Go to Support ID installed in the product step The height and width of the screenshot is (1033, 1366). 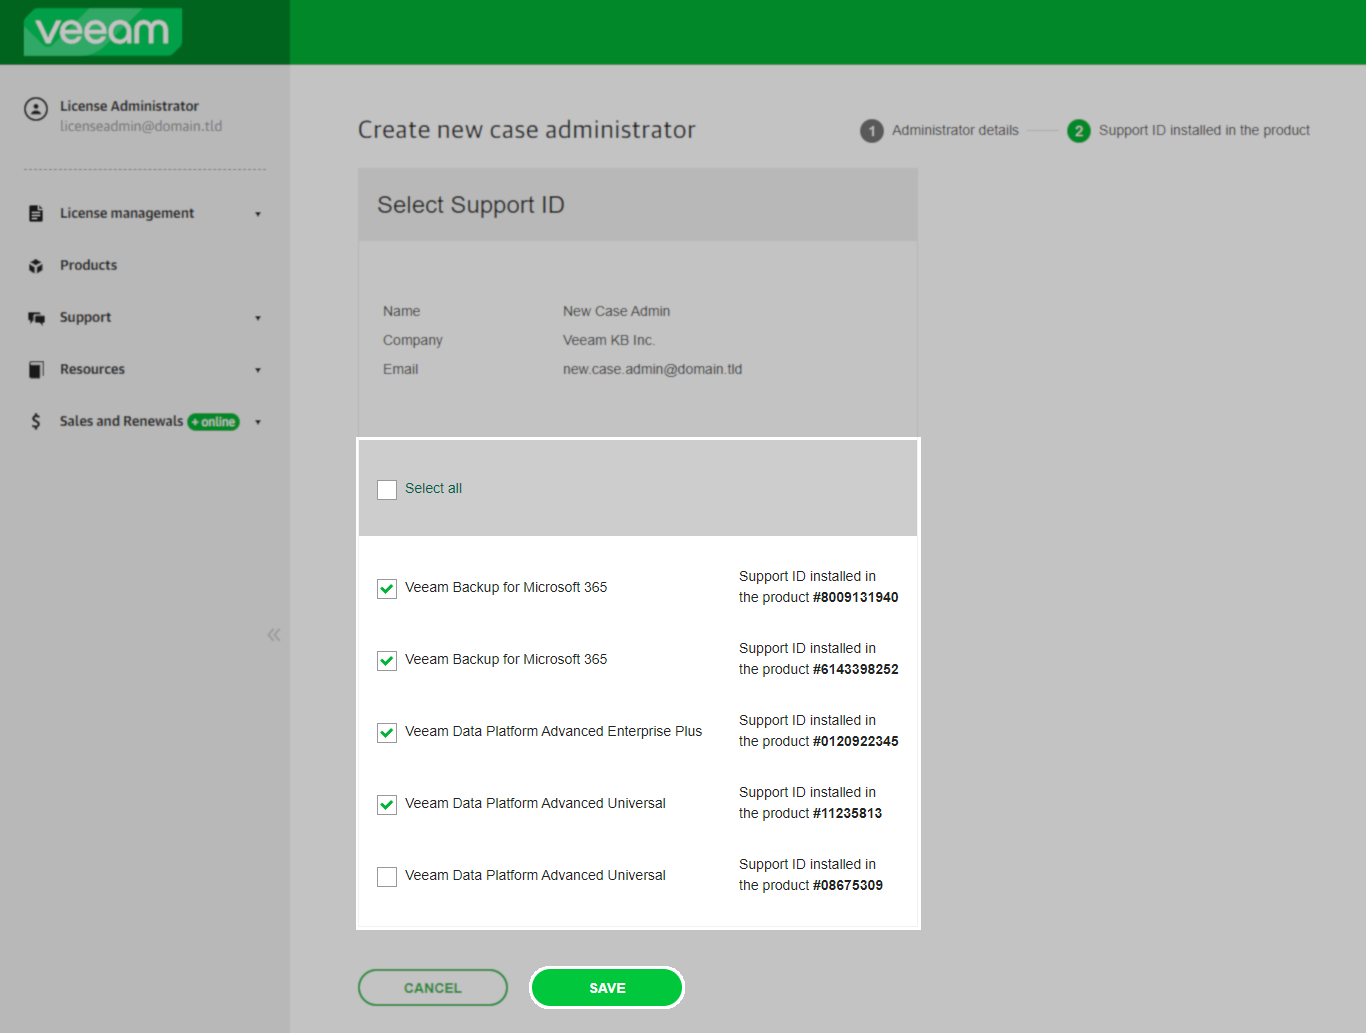coord(1204,130)
